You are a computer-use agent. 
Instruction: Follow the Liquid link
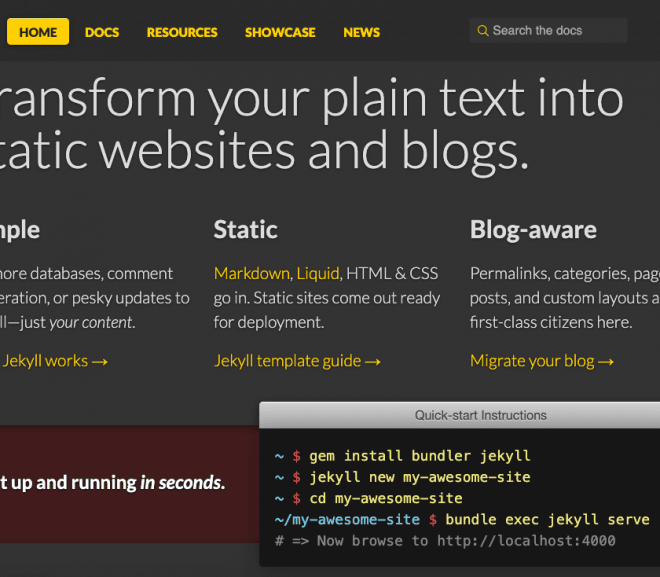pos(318,274)
